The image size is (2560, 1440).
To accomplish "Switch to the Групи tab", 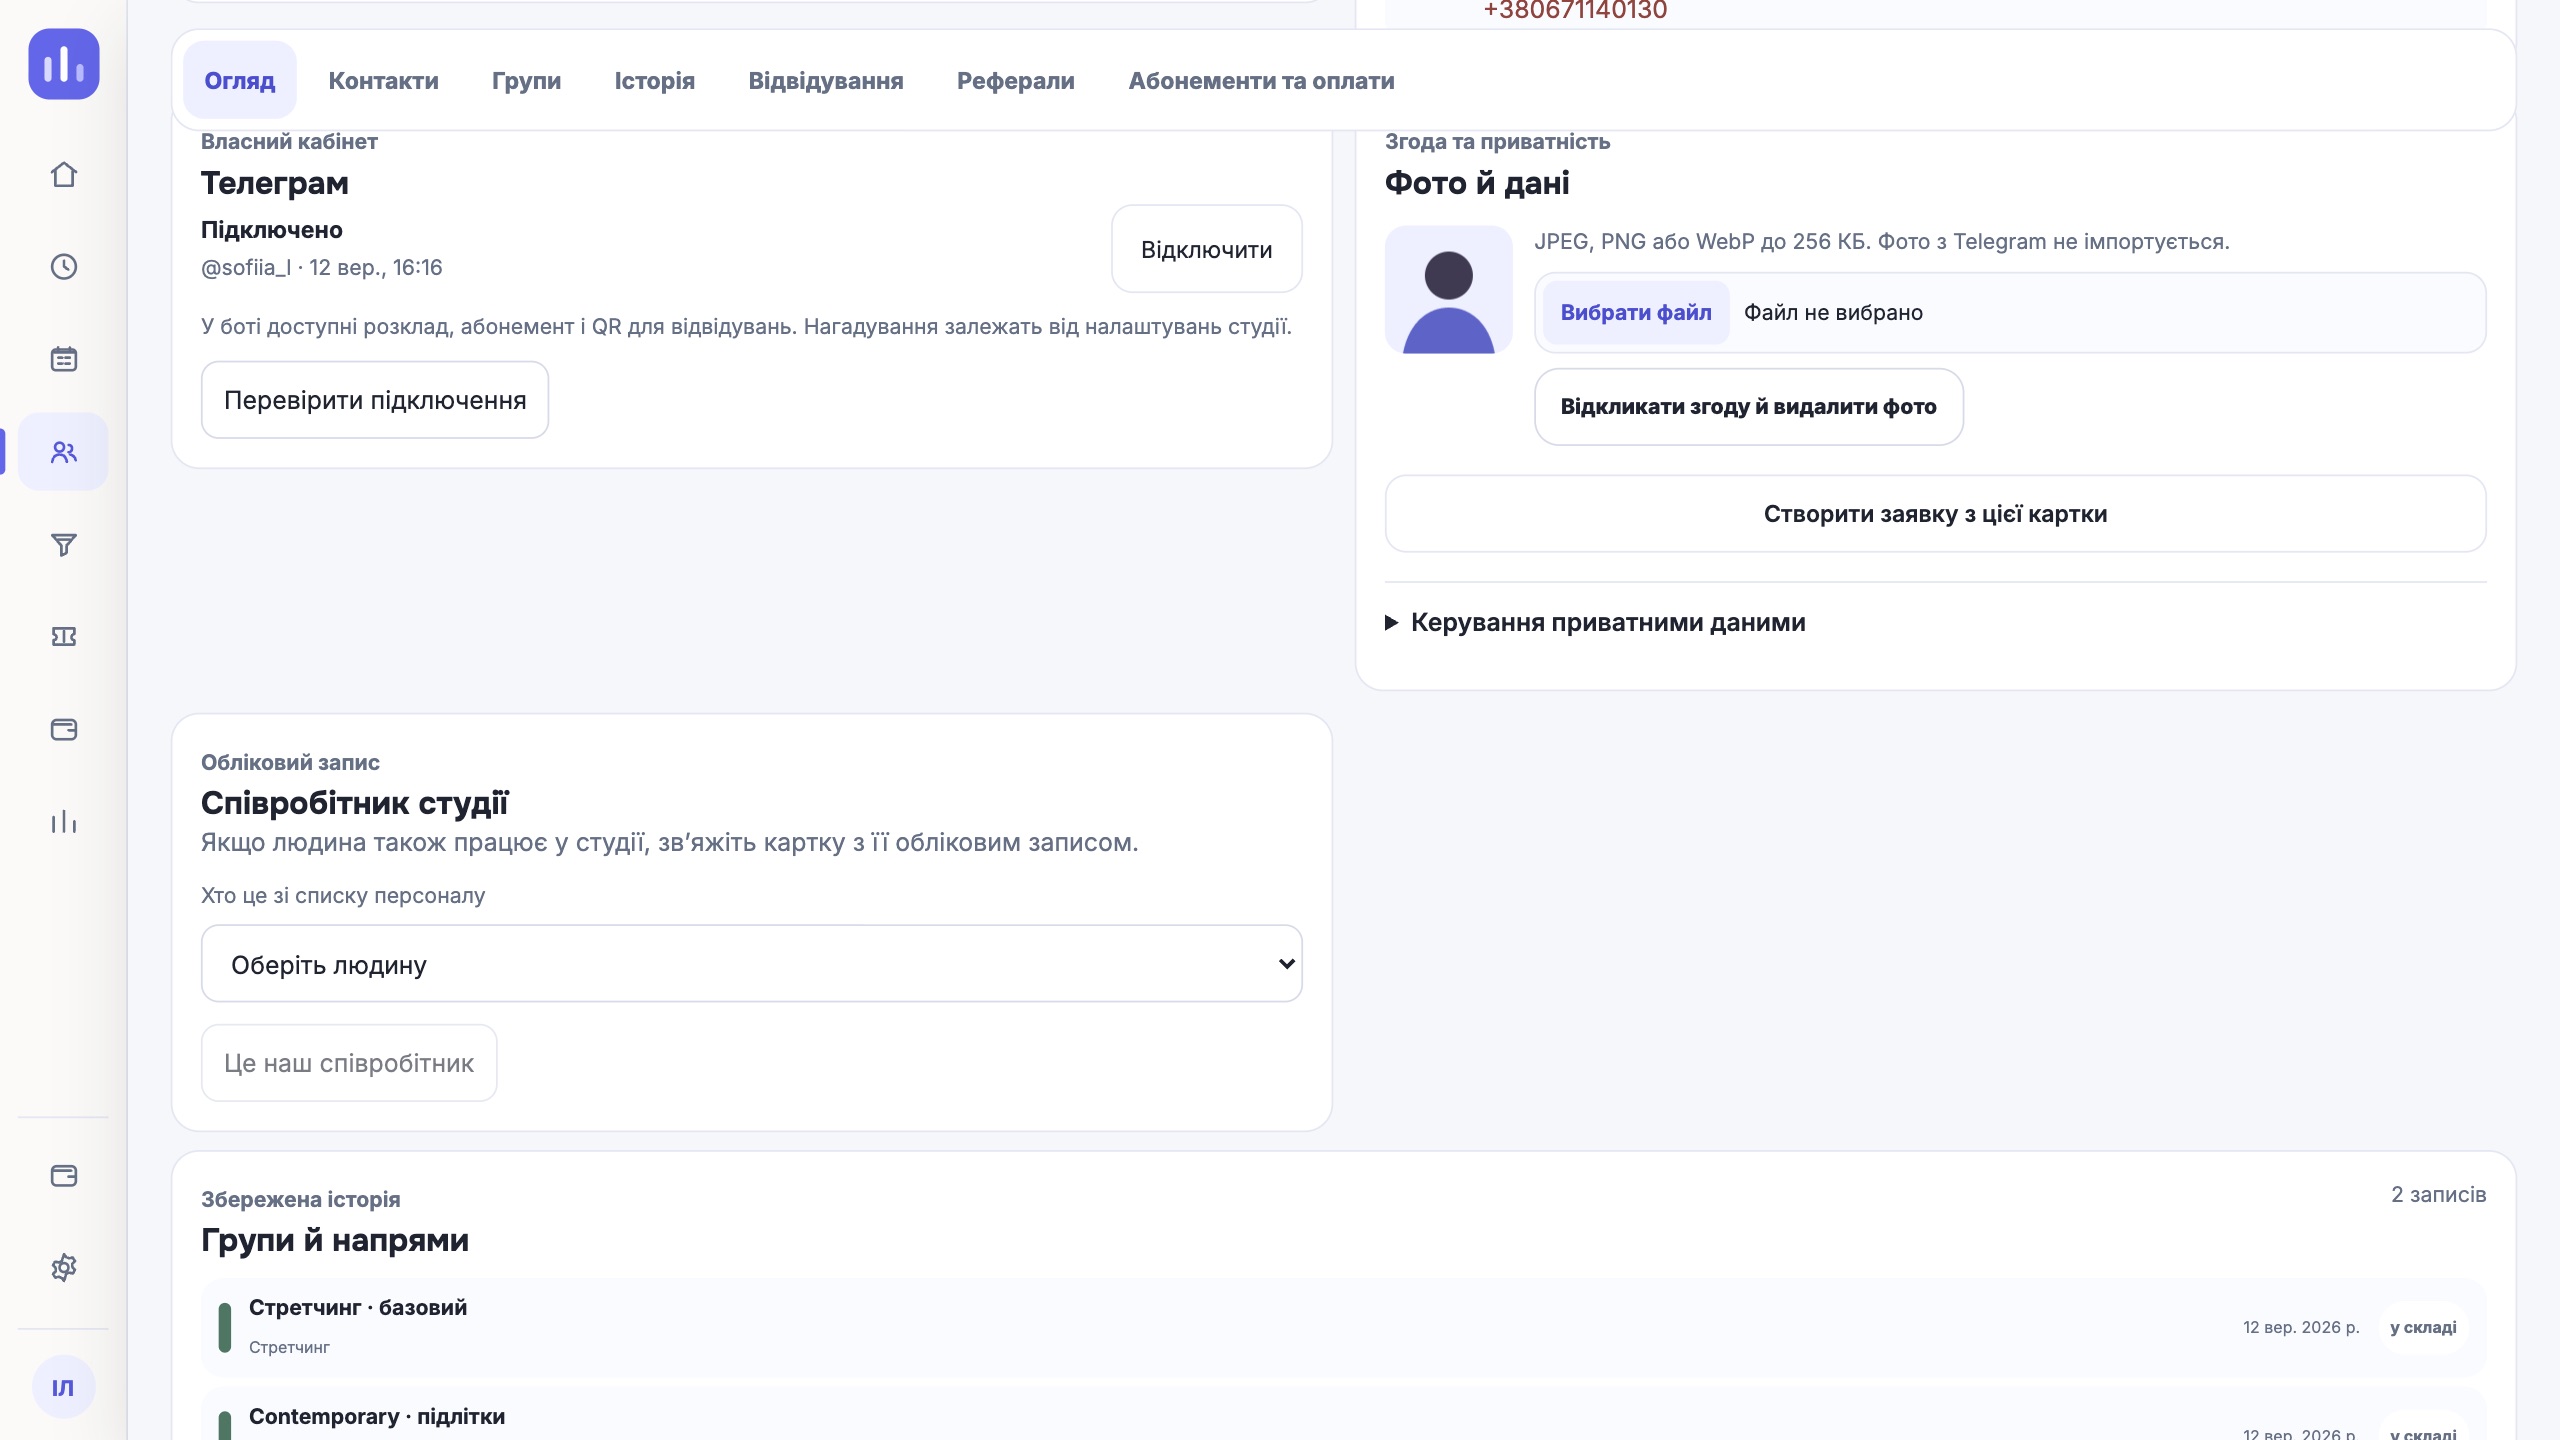I will tap(527, 80).
